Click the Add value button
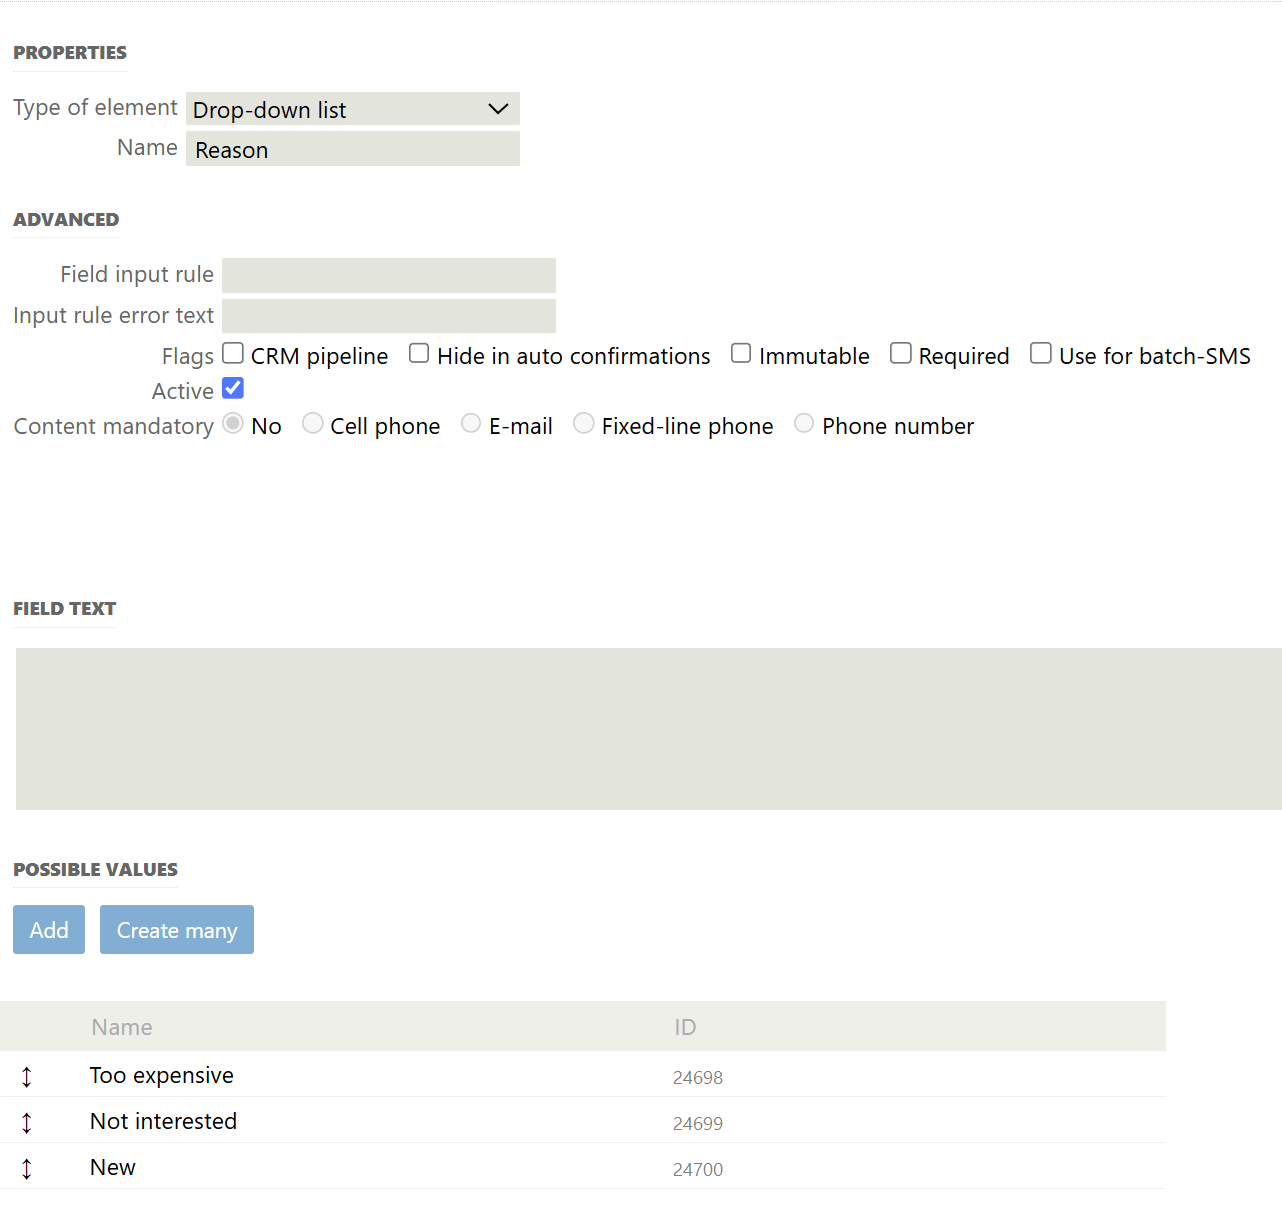 click(x=49, y=930)
